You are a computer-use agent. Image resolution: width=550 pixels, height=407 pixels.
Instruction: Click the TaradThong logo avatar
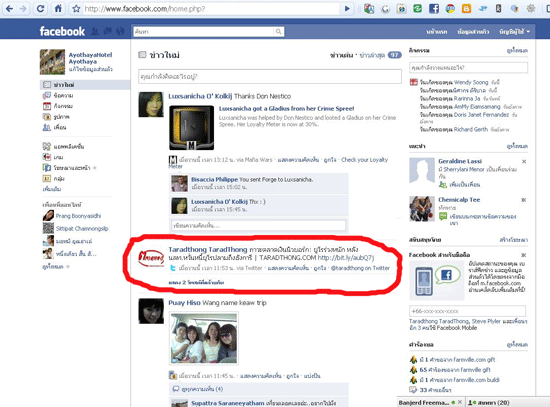(151, 259)
